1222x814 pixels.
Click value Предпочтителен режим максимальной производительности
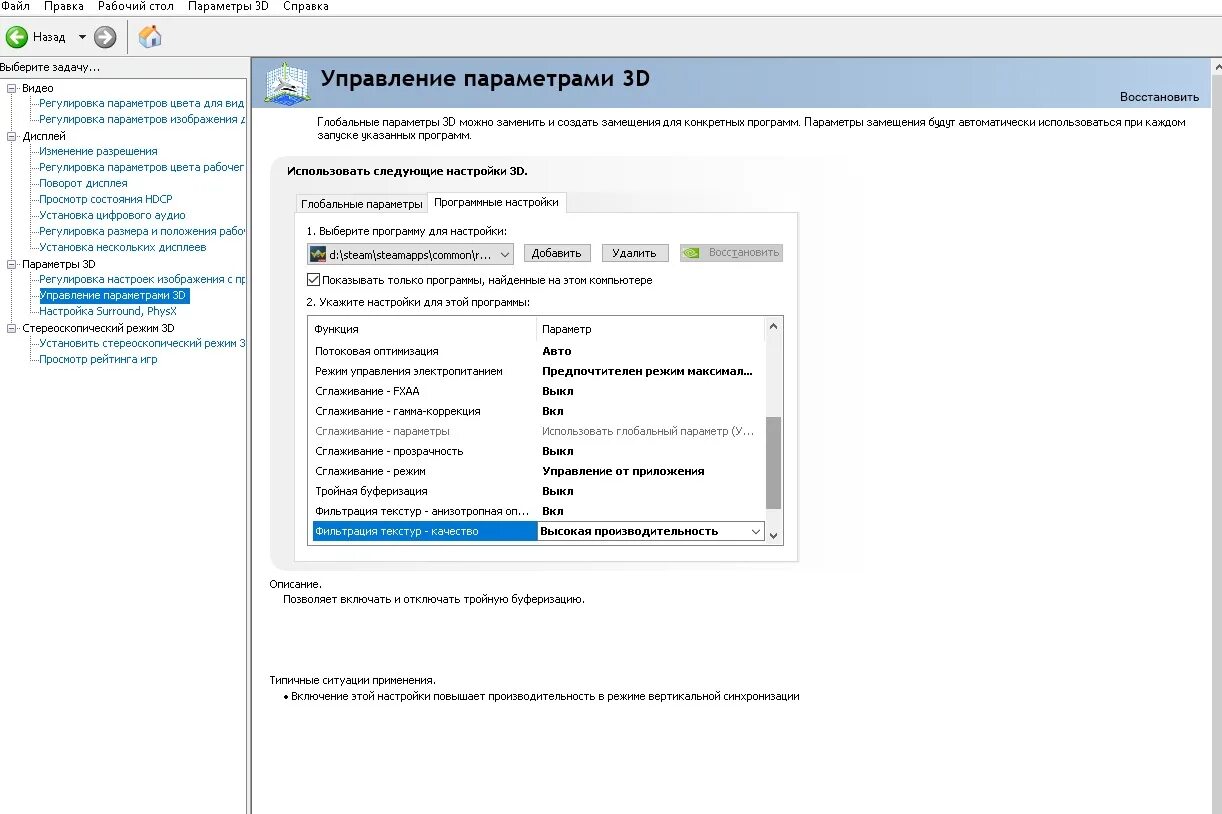point(647,371)
